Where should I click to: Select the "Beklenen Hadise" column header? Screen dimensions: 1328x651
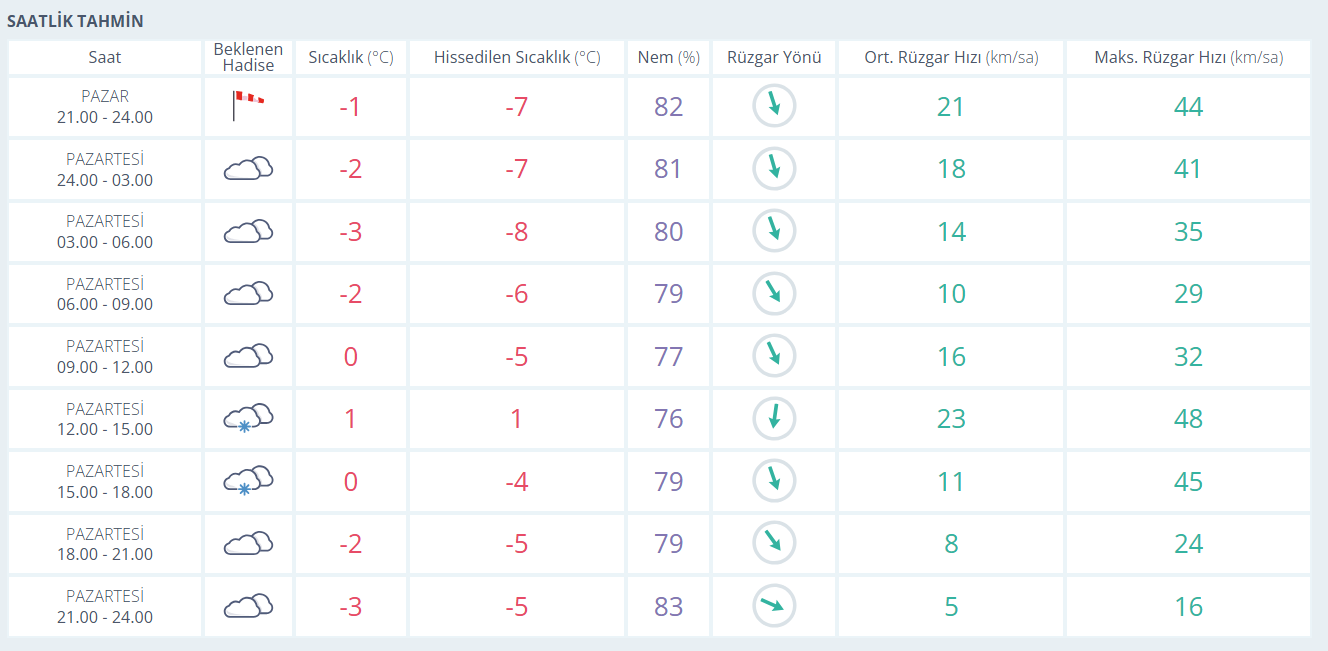[248, 57]
